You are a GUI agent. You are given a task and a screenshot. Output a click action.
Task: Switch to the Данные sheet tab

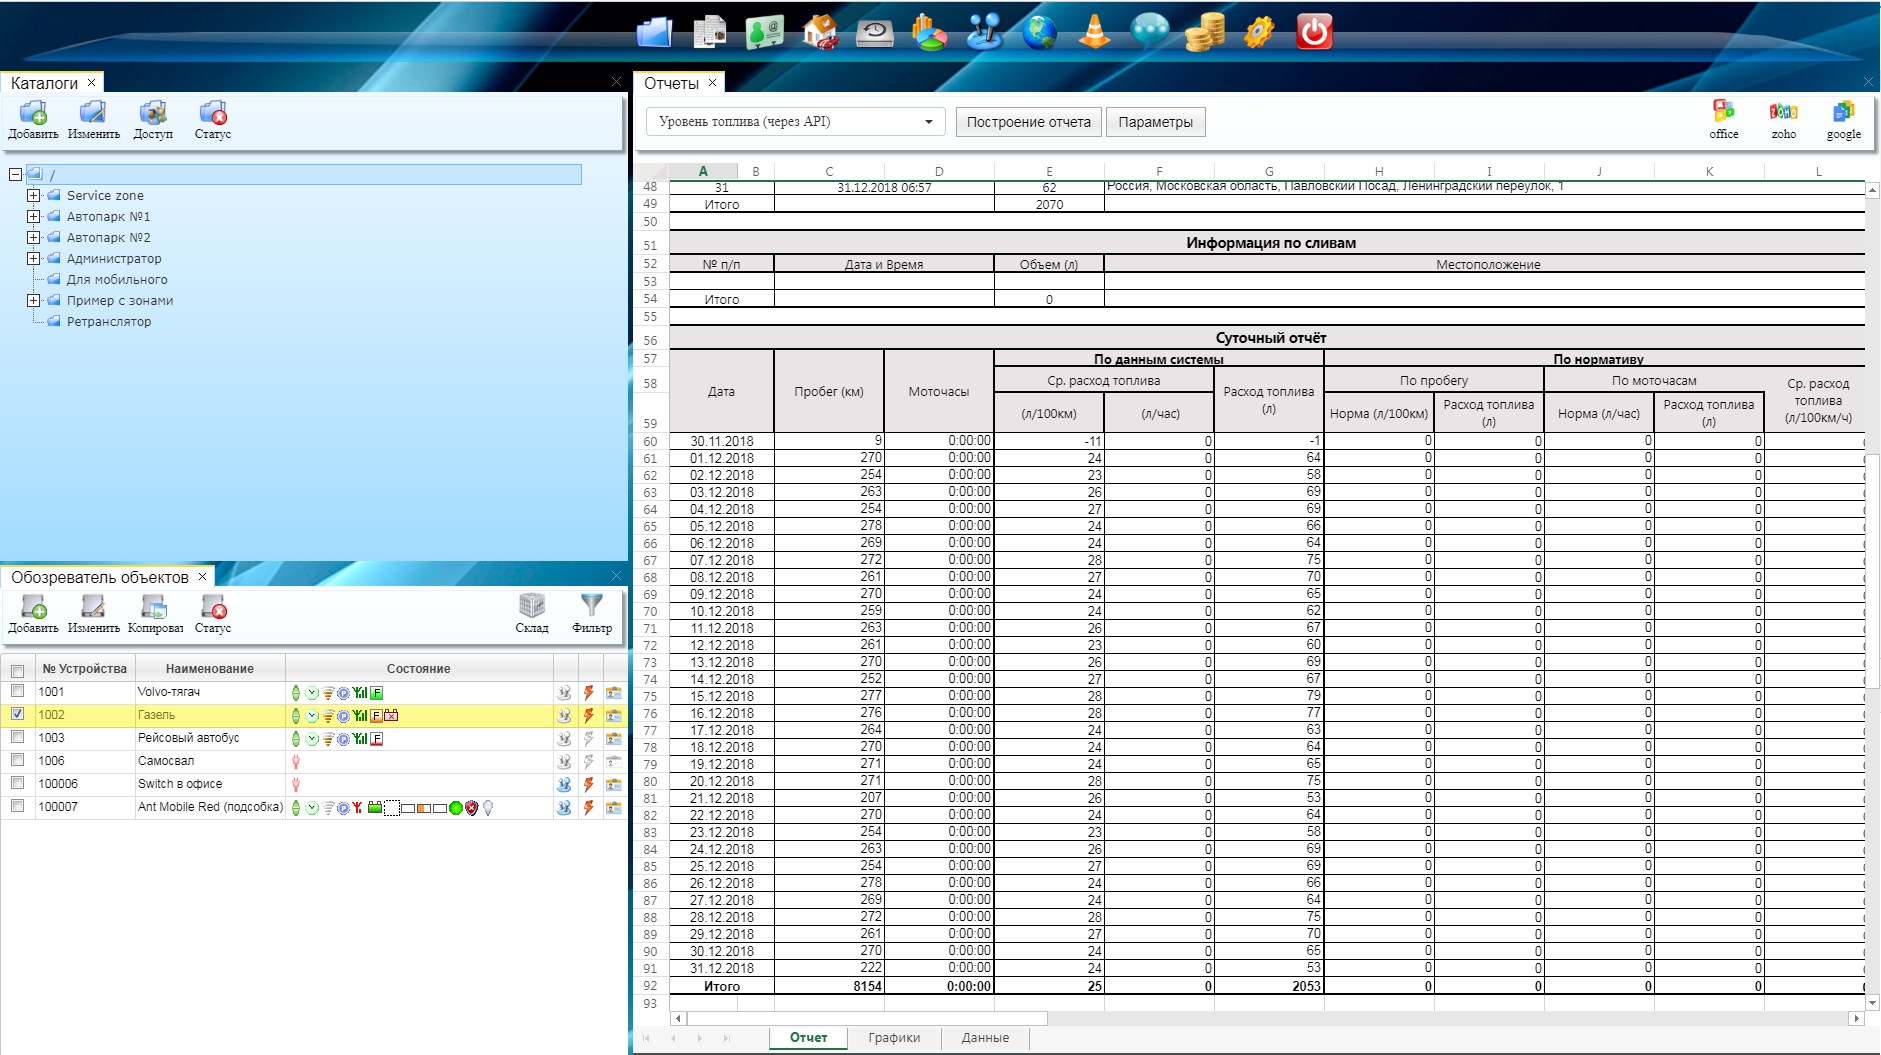984,1038
